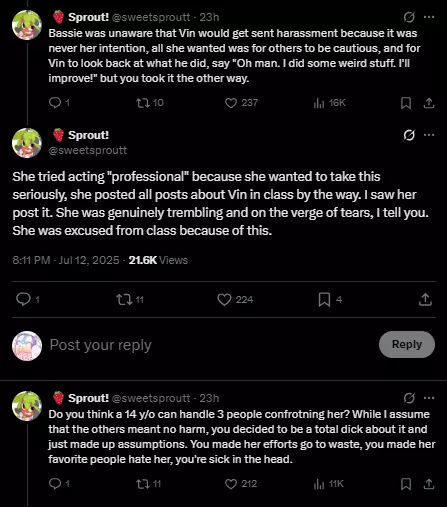The image size is (447, 507).
Task: Toggle bookmark on the bottom 14 y/o tweet
Action: 406,484
